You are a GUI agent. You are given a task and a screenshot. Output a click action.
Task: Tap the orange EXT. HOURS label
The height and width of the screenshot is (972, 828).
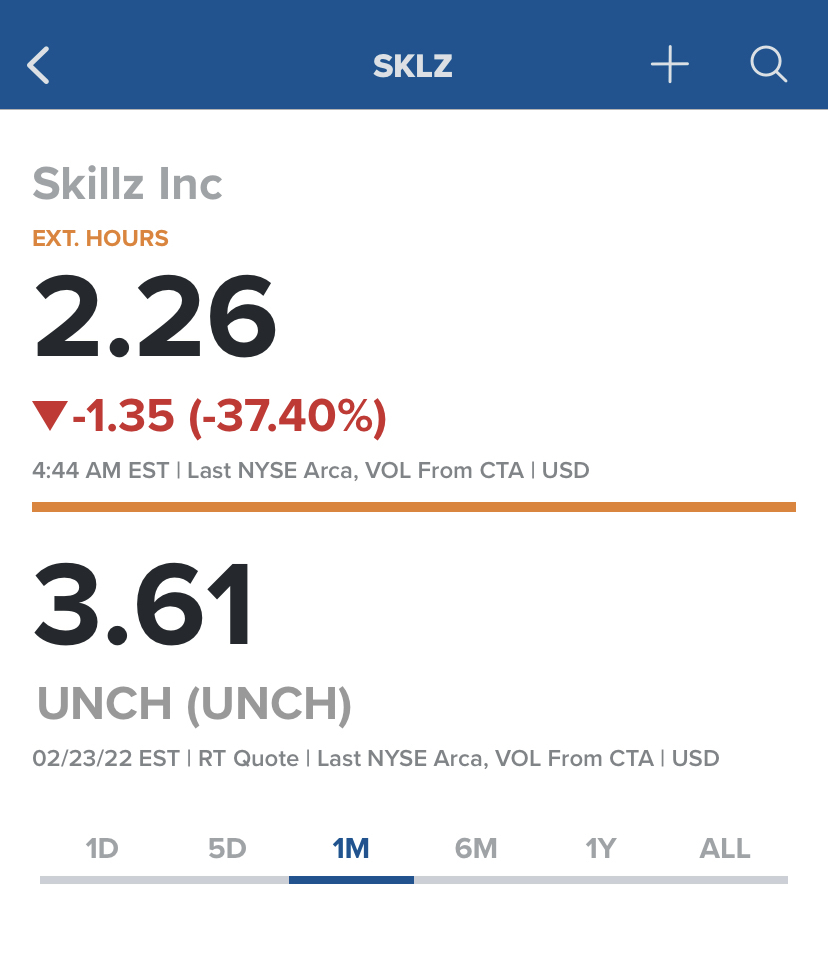pos(100,239)
